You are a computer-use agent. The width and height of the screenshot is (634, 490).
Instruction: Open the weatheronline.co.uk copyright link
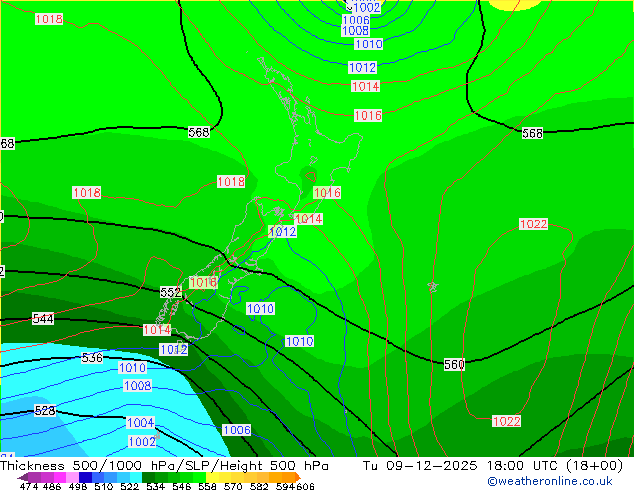coord(550,481)
